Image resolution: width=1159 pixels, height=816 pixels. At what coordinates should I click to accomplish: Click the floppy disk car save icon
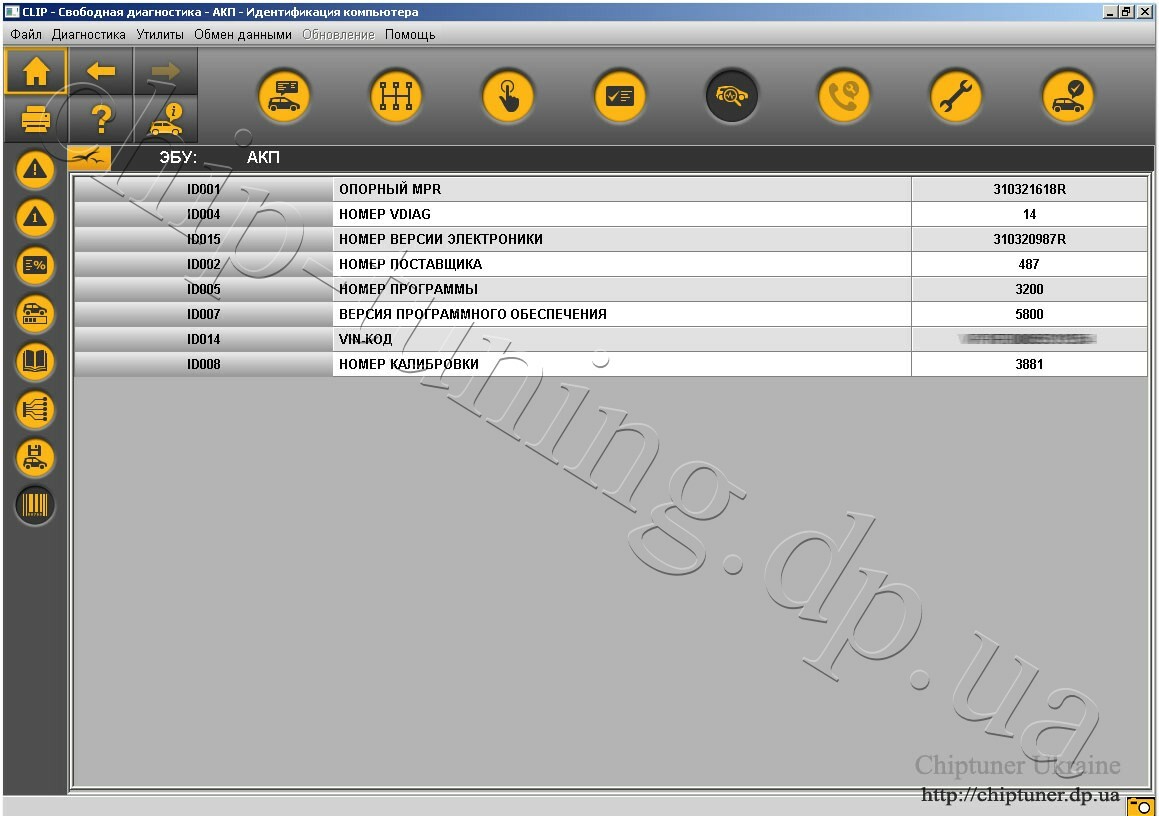click(x=35, y=458)
